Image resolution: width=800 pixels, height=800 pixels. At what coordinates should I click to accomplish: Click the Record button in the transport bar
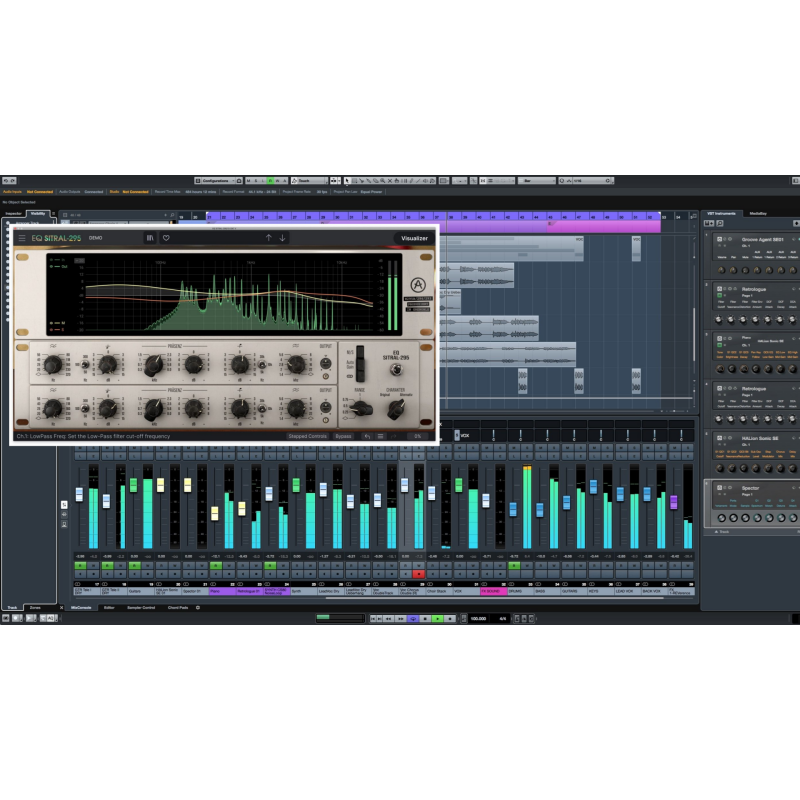pos(449,618)
